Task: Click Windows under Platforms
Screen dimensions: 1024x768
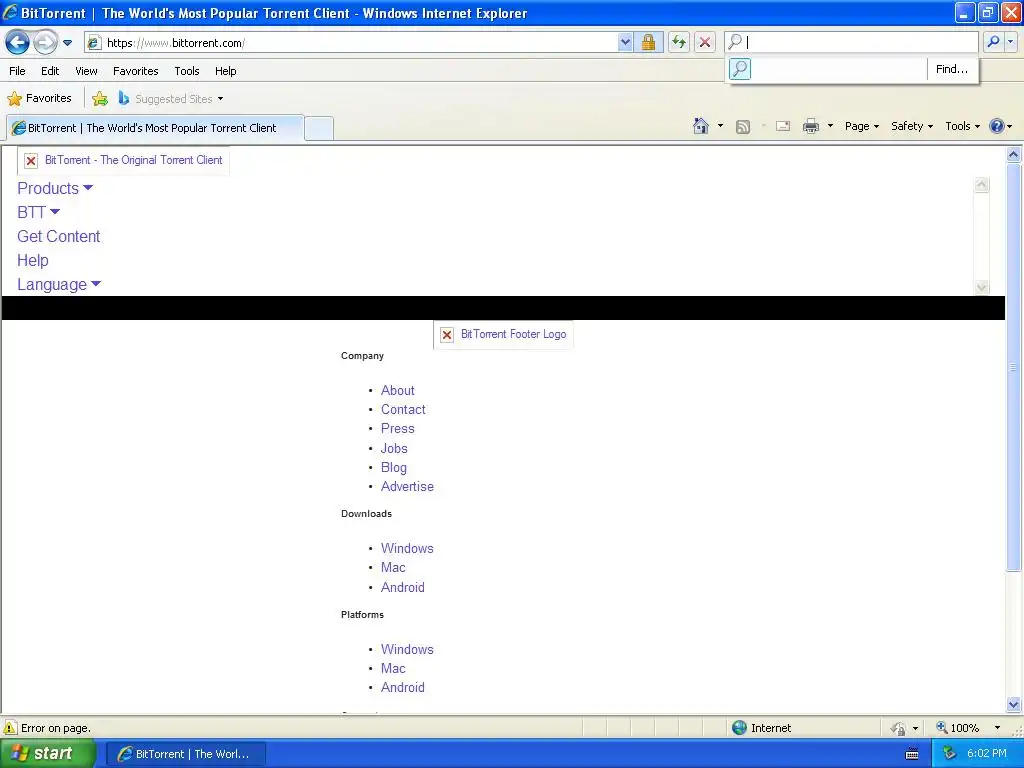Action: click(407, 650)
